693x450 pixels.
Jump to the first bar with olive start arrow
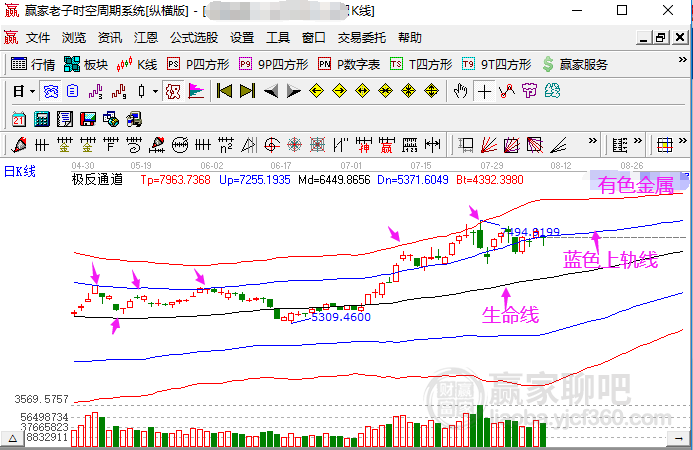pos(225,92)
